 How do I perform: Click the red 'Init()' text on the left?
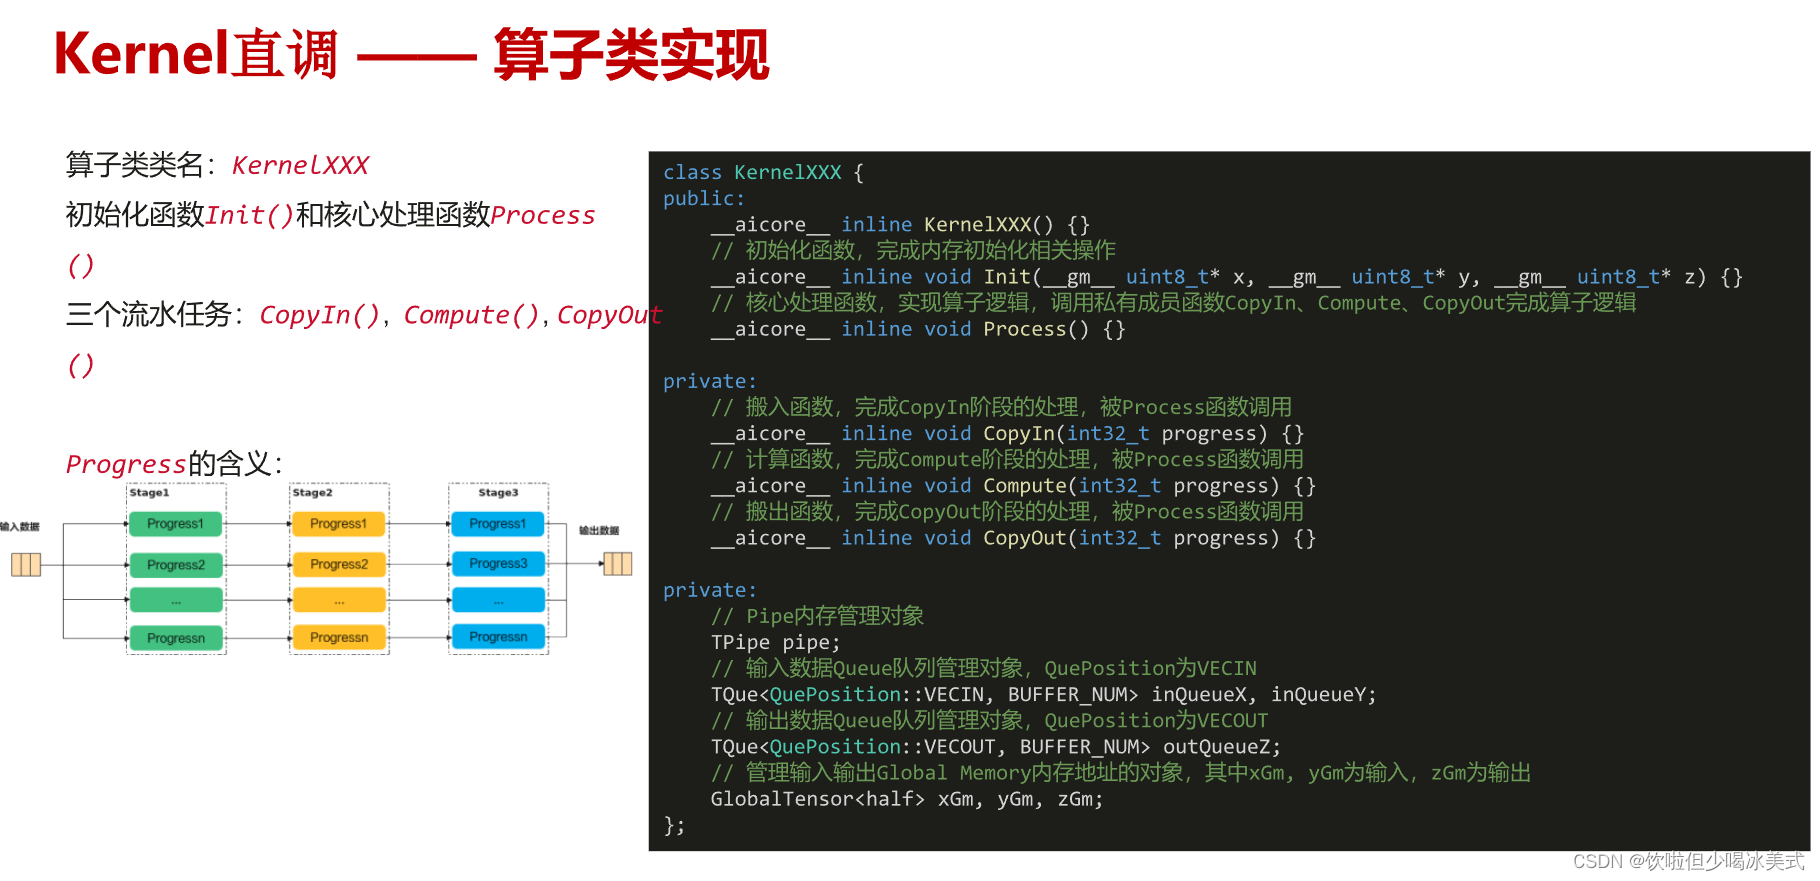[250, 215]
